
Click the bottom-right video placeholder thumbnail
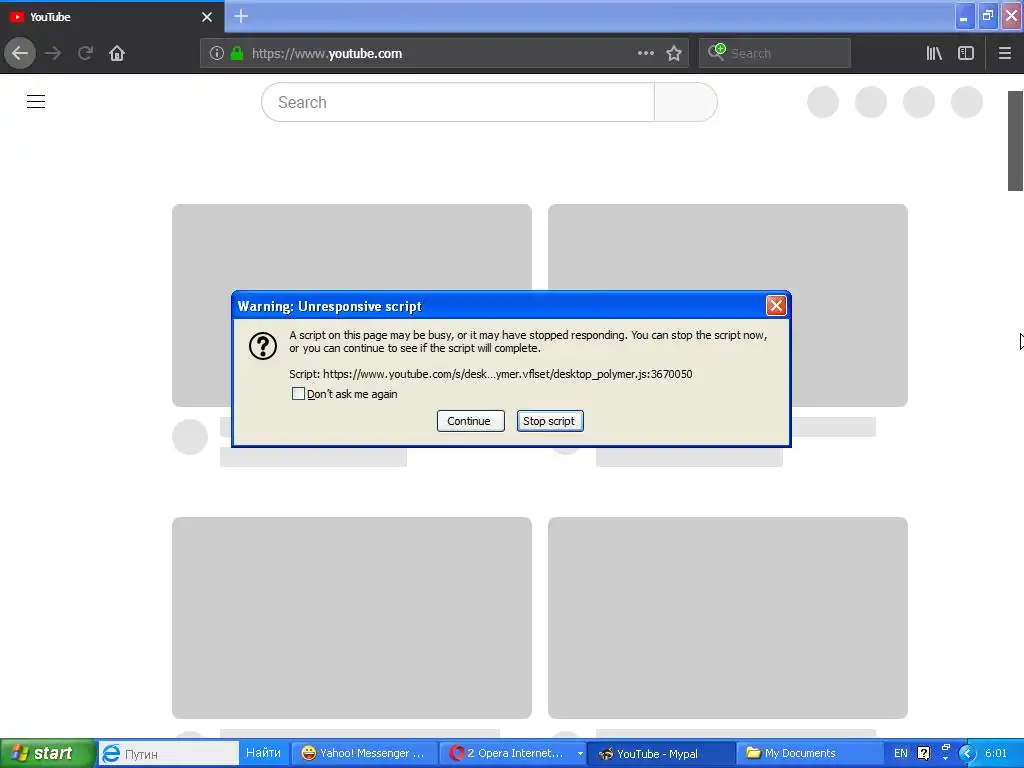pyautogui.click(x=728, y=618)
